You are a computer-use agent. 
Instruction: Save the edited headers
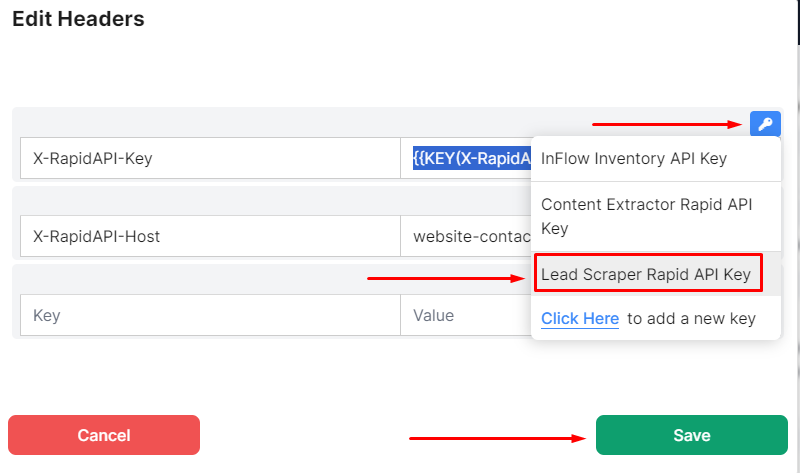691,435
